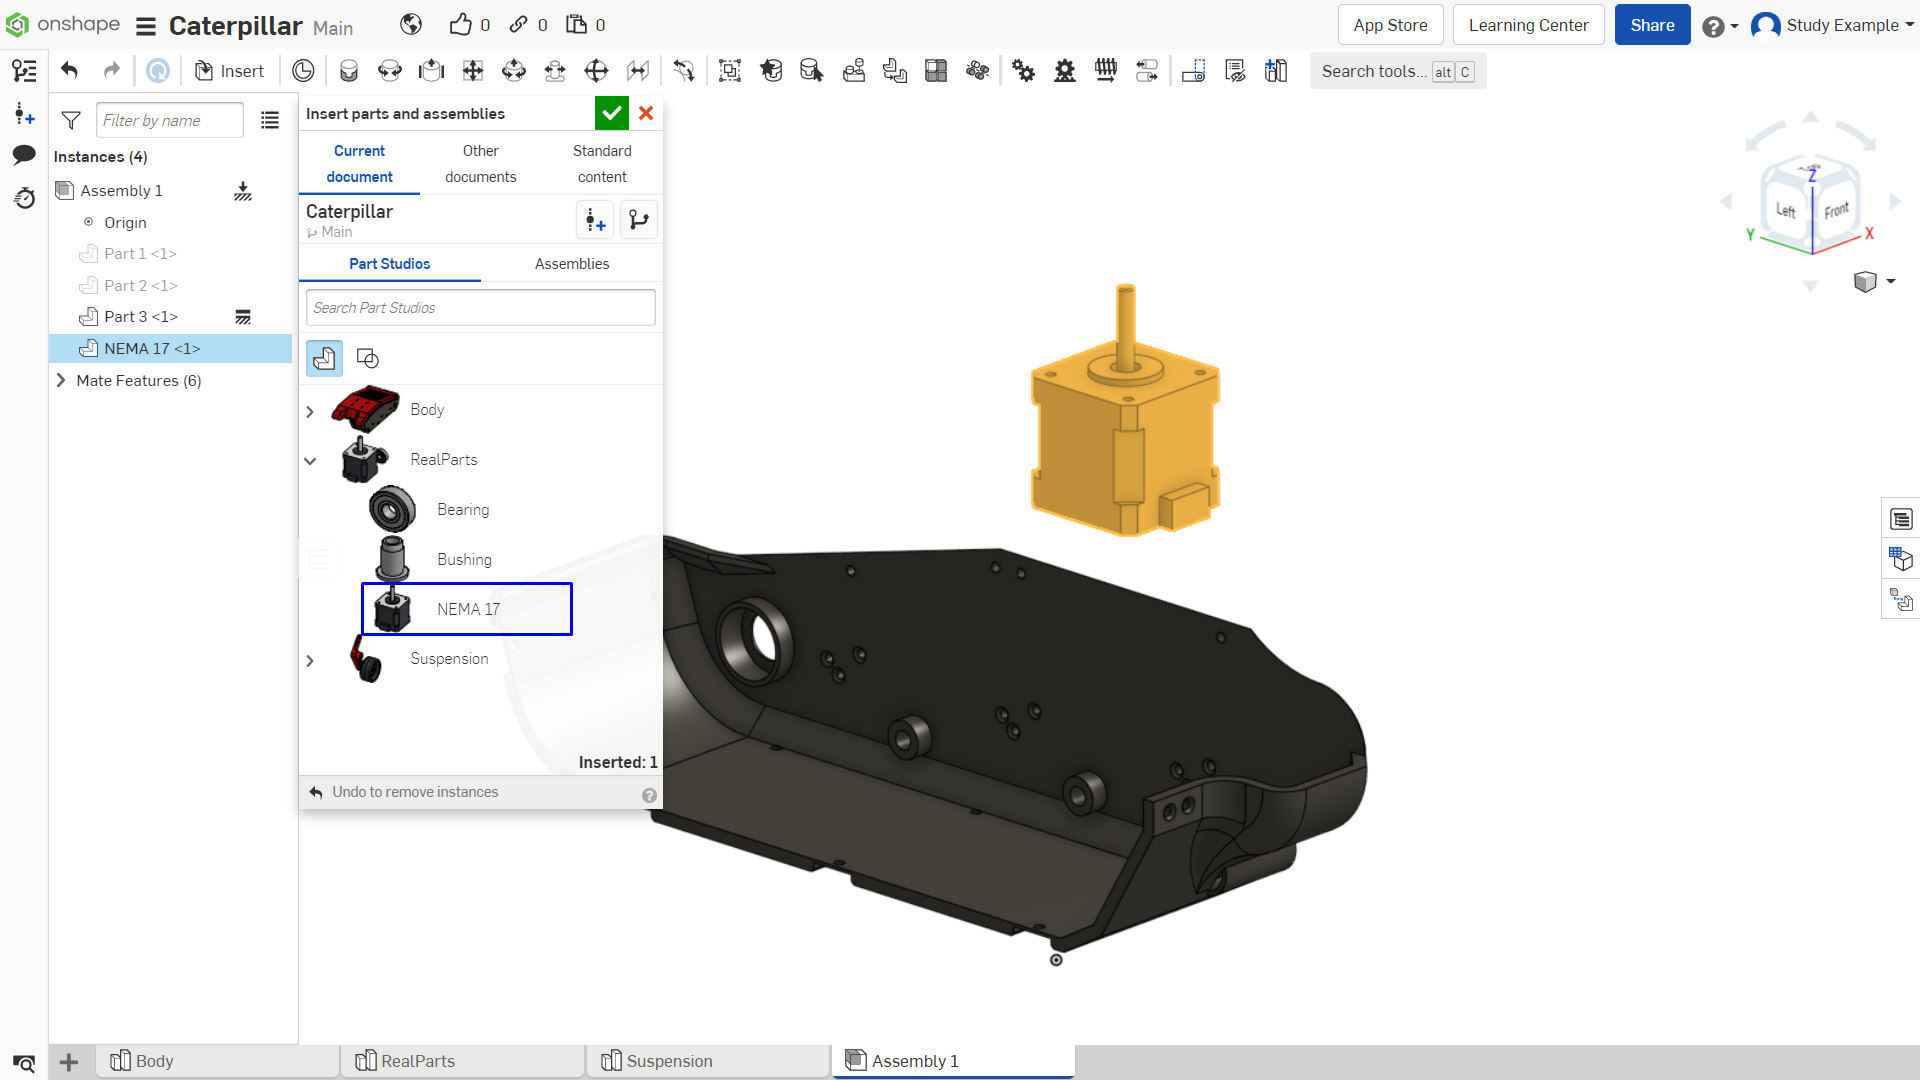Screen dimensions: 1920x1080
Task: Open the view display style dropdown
Action: [x=1875, y=281]
